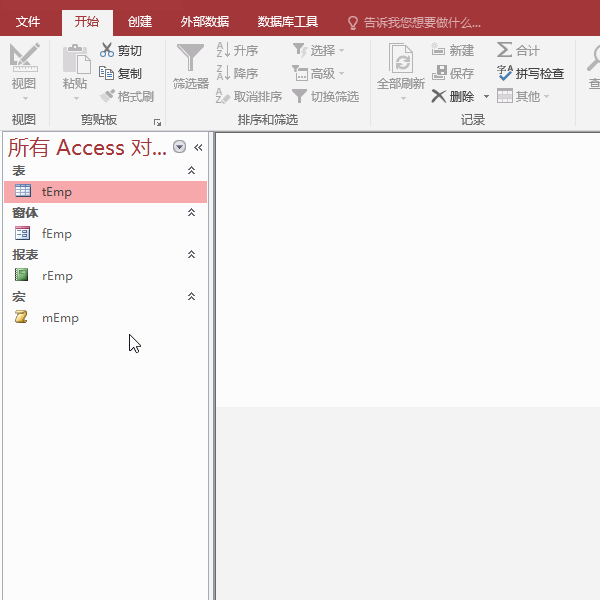Click the 宏 group header label

pyautogui.click(x=19, y=297)
